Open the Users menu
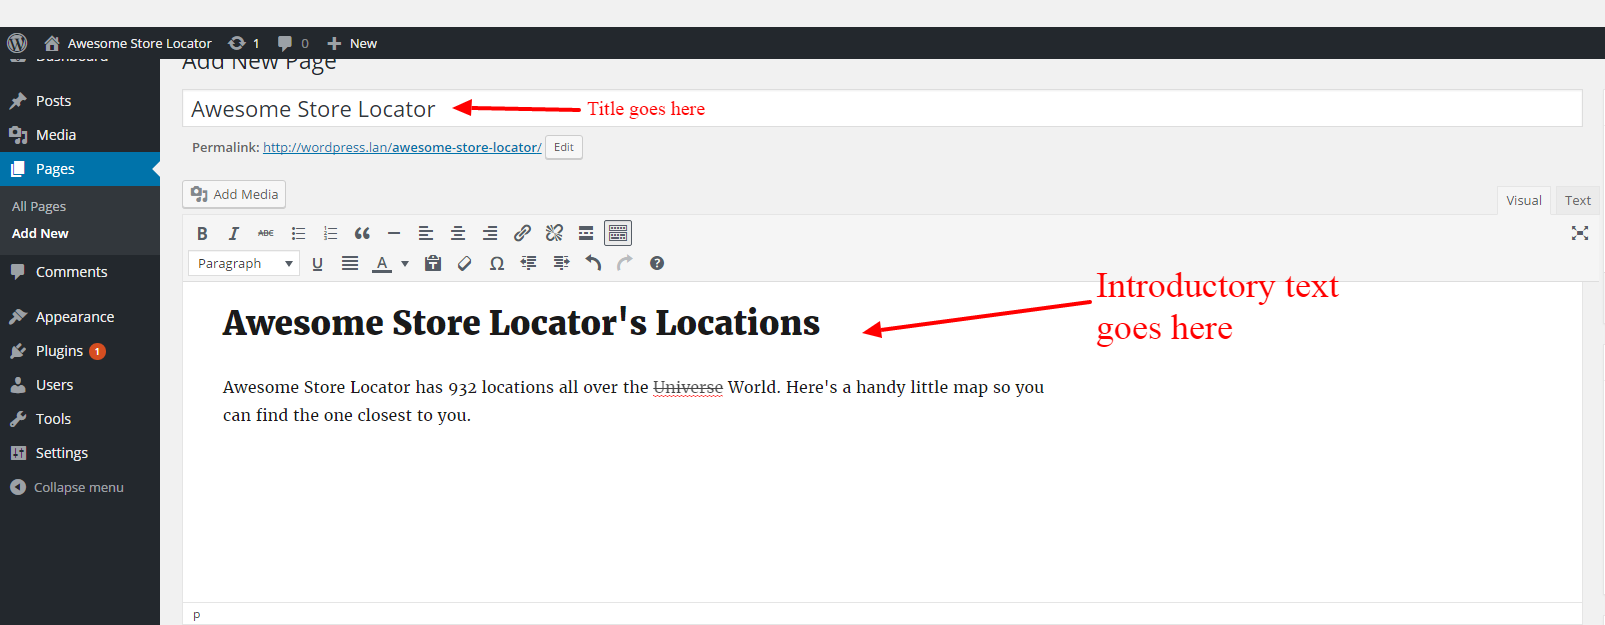The height and width of the screenshot is (625, 1605). tap(80, 385)
